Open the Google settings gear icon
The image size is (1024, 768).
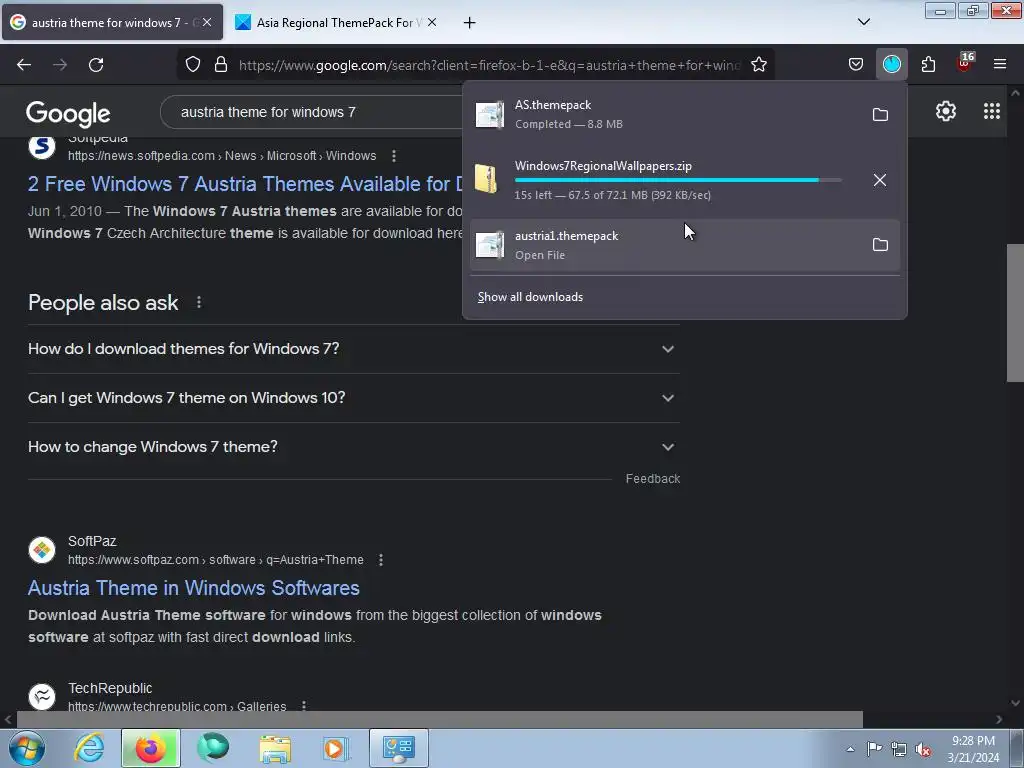pos(945,112)
